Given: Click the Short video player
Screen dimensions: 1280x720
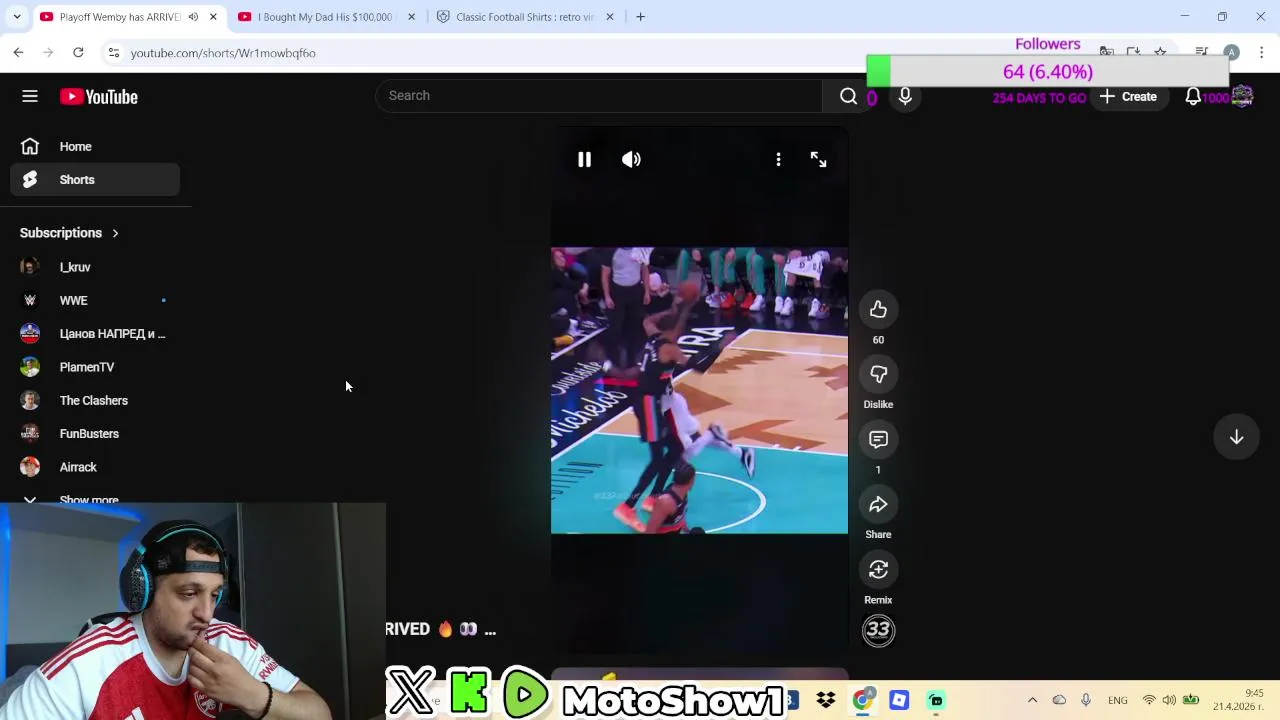Looking at the screenshot, I should [x=699, y=390].
